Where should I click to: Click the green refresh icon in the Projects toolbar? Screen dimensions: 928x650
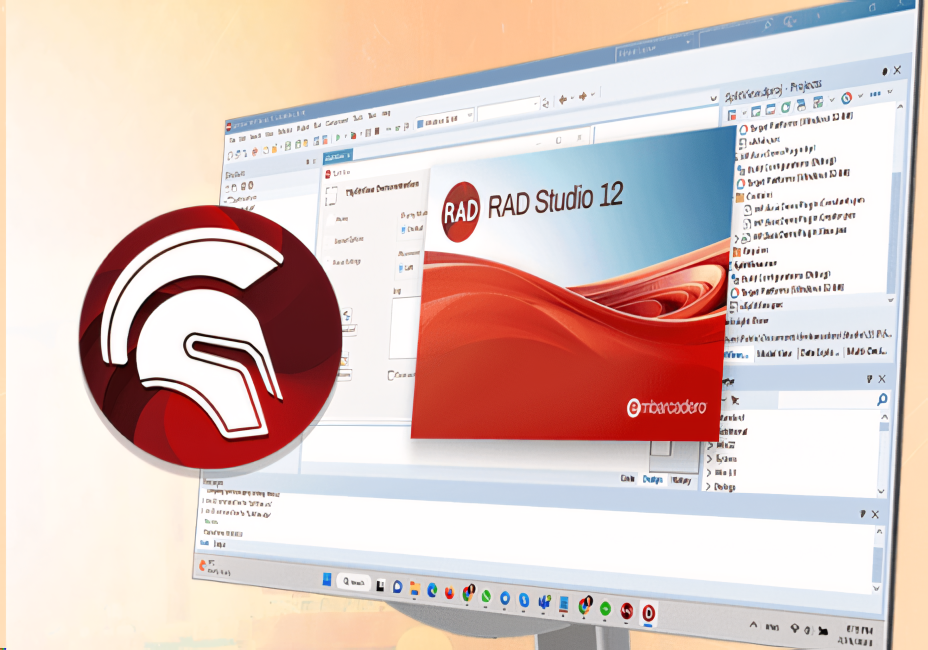coord(785,107)
